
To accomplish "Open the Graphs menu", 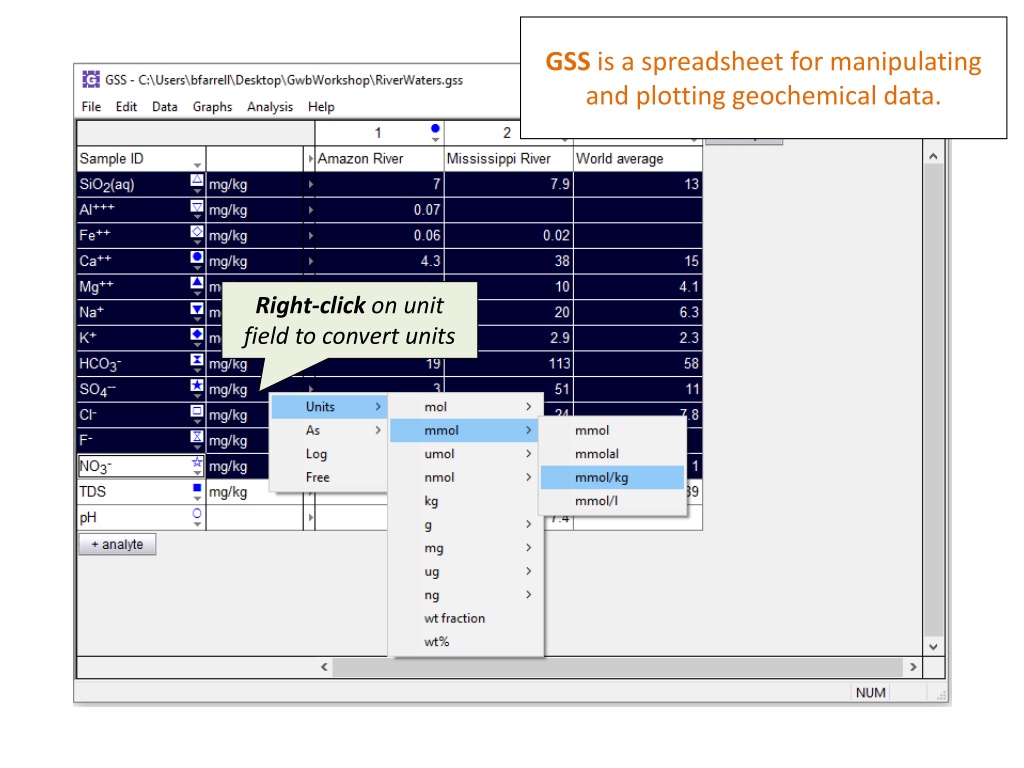I will point(212,106).
